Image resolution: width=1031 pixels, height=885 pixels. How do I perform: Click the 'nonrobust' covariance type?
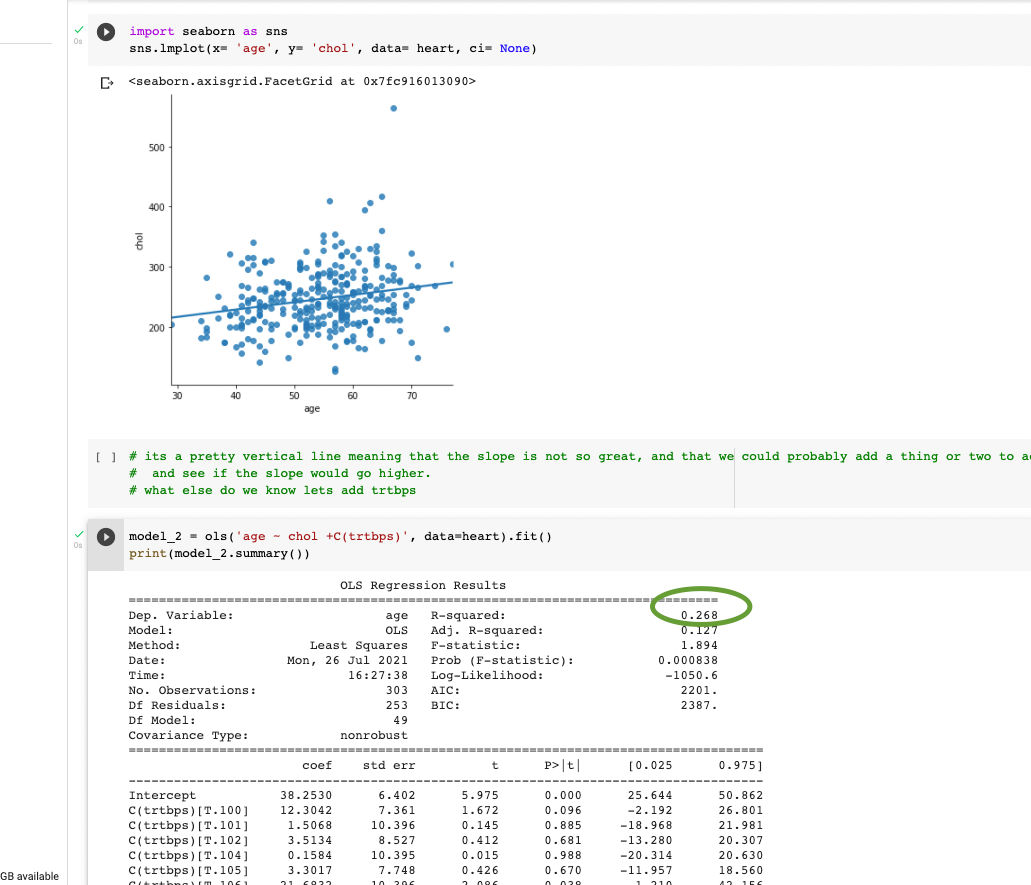(373, 736)
